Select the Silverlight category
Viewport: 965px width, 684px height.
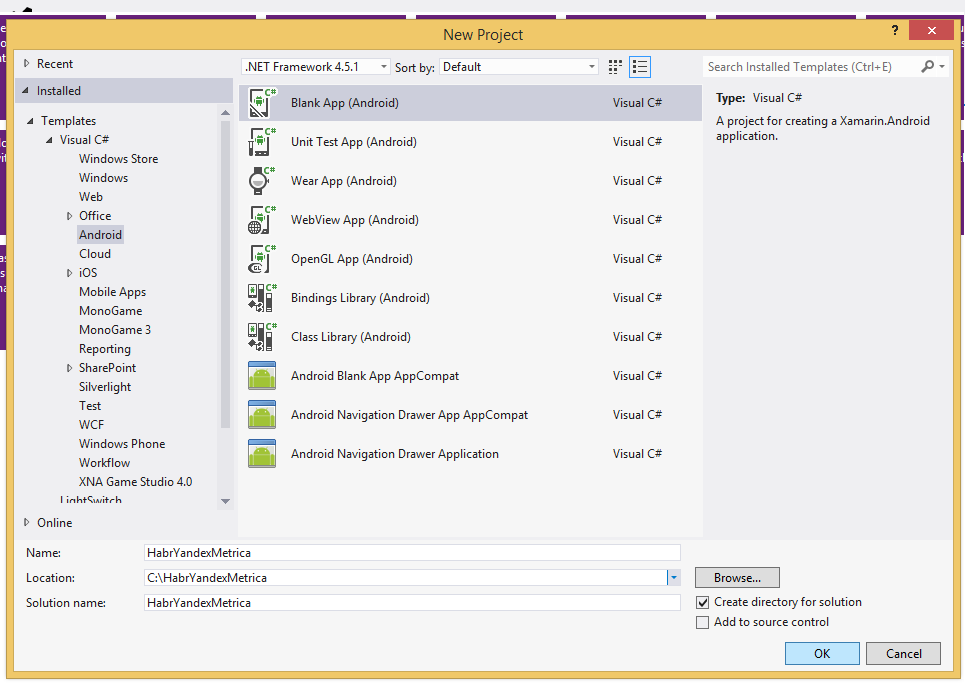[105, 387]
